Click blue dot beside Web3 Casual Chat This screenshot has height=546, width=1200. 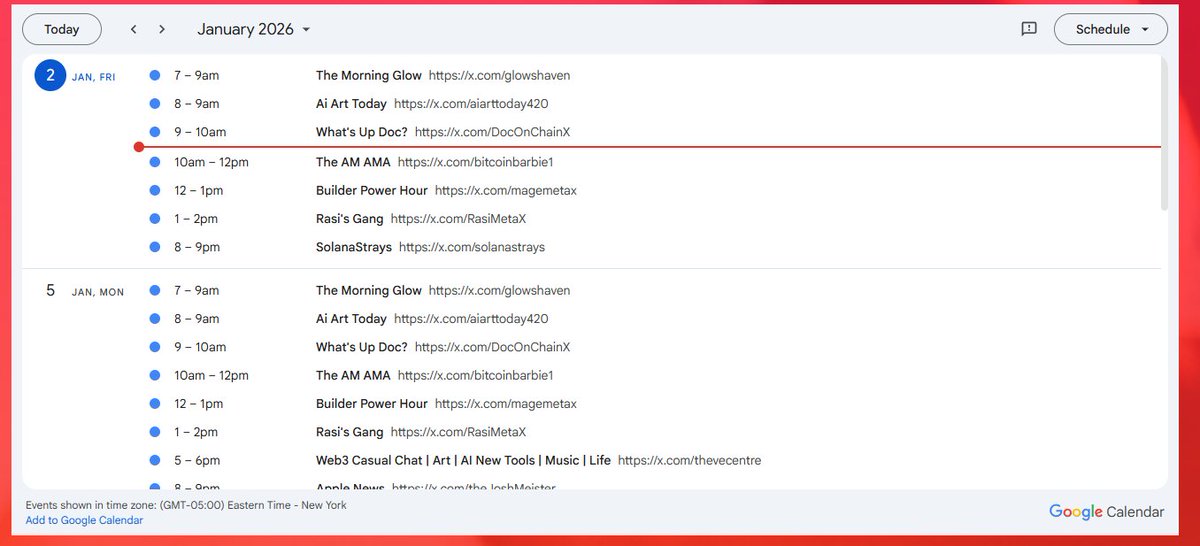[154, 460]
